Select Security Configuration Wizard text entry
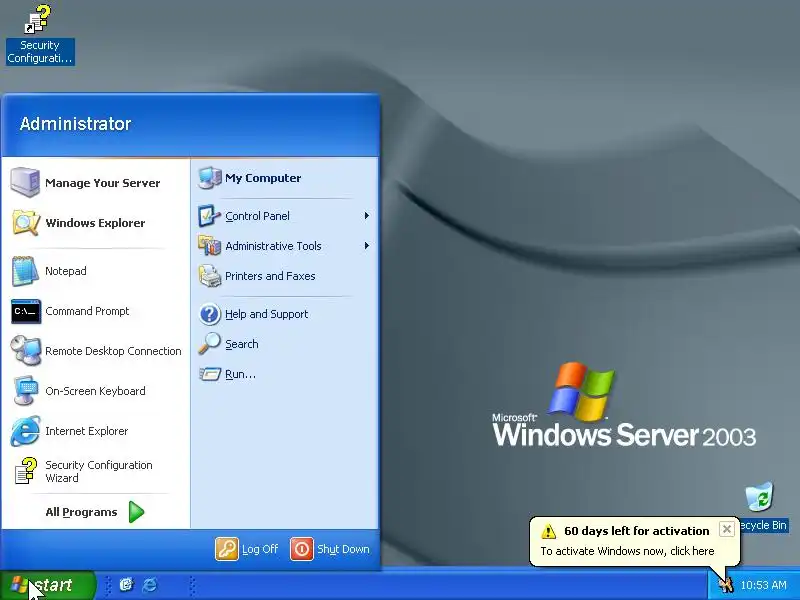Screen dimensions: 800x600 (98, 471)
